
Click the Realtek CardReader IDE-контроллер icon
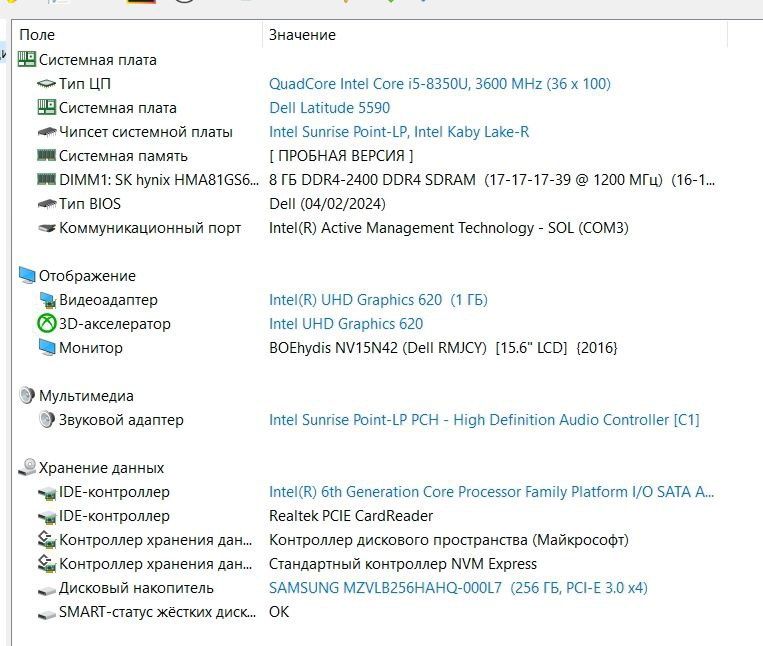click(x=47, y=516)
